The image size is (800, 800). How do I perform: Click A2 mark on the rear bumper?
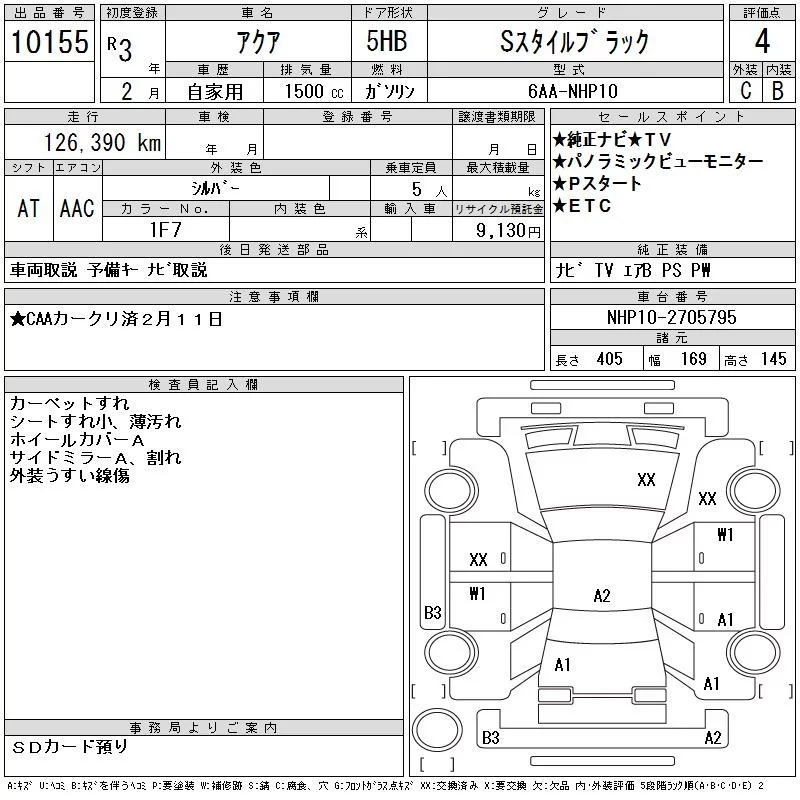pyautogui.click(x=713, y=737)
